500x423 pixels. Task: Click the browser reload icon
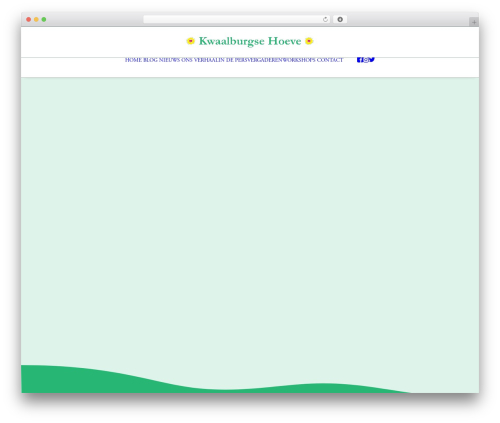[325, 19]
